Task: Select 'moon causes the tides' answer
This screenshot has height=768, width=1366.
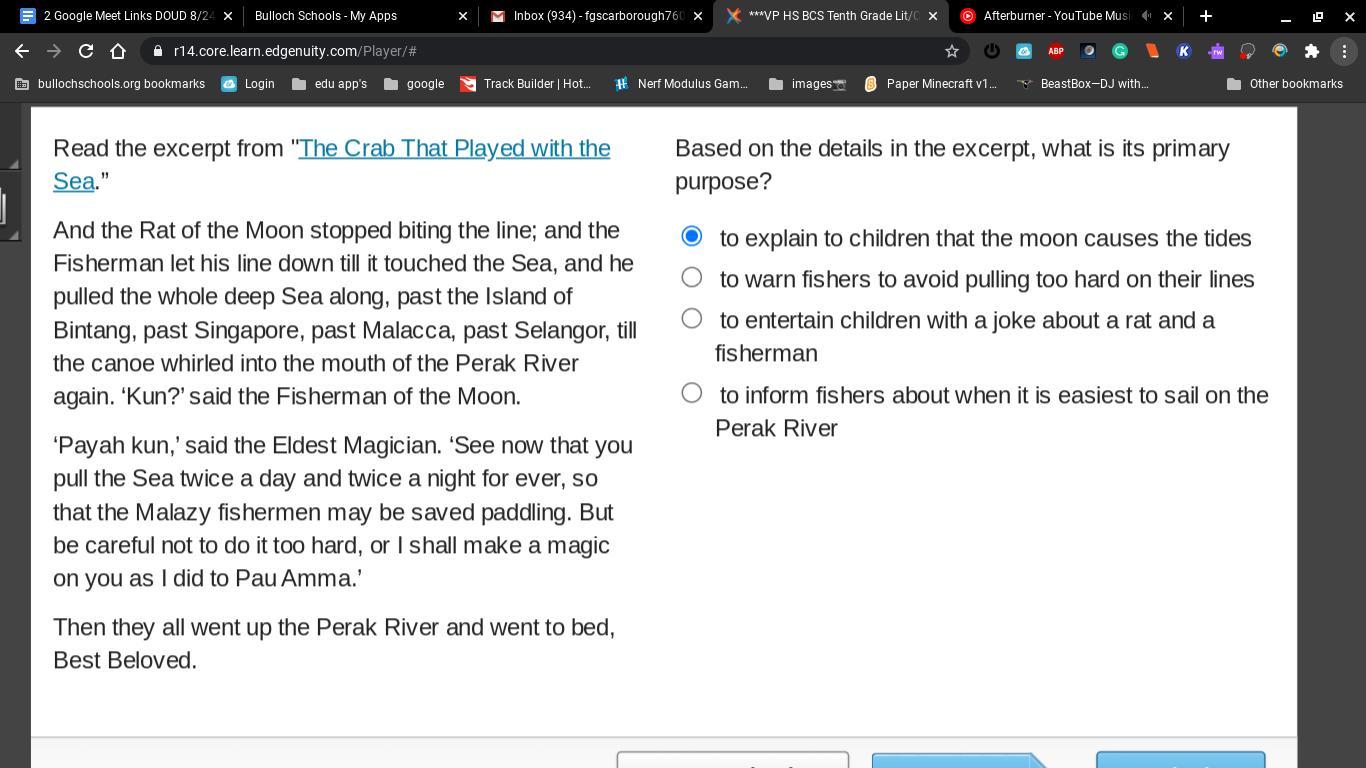Action: pos(691,237)
